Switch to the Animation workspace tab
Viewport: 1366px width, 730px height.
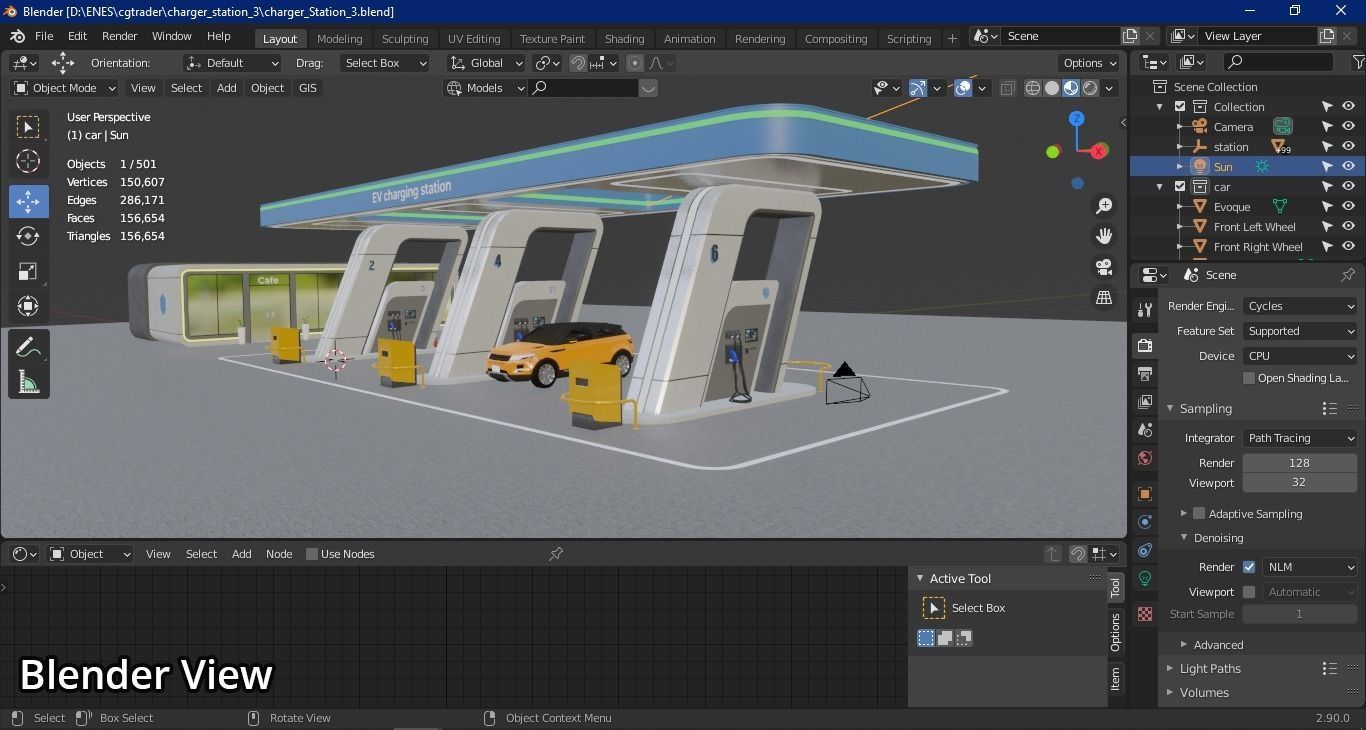click(690, 39)
